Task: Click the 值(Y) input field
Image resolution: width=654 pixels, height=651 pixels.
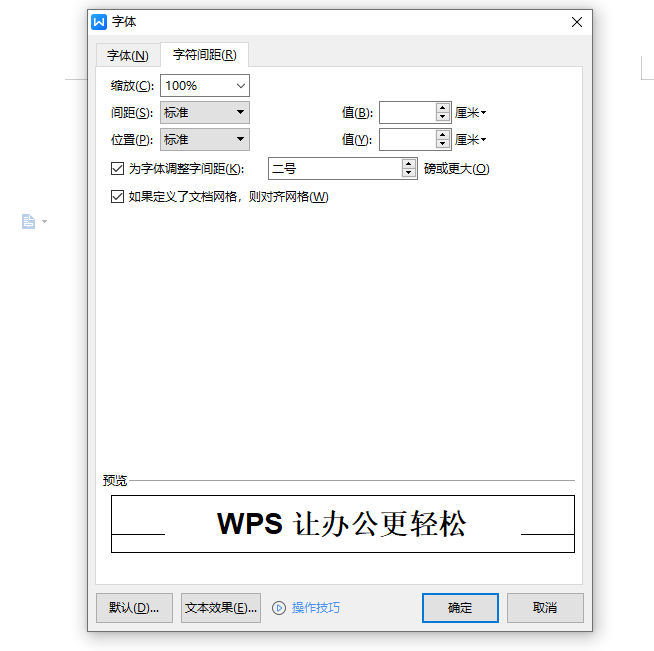Action: (x=407, y=139)
